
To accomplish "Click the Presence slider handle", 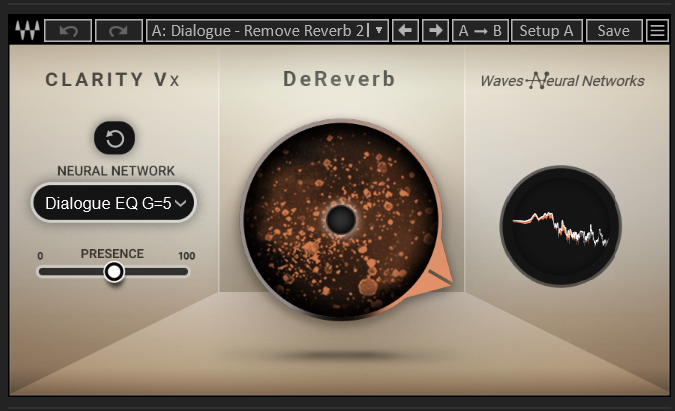I will click(x=114, y=272).
